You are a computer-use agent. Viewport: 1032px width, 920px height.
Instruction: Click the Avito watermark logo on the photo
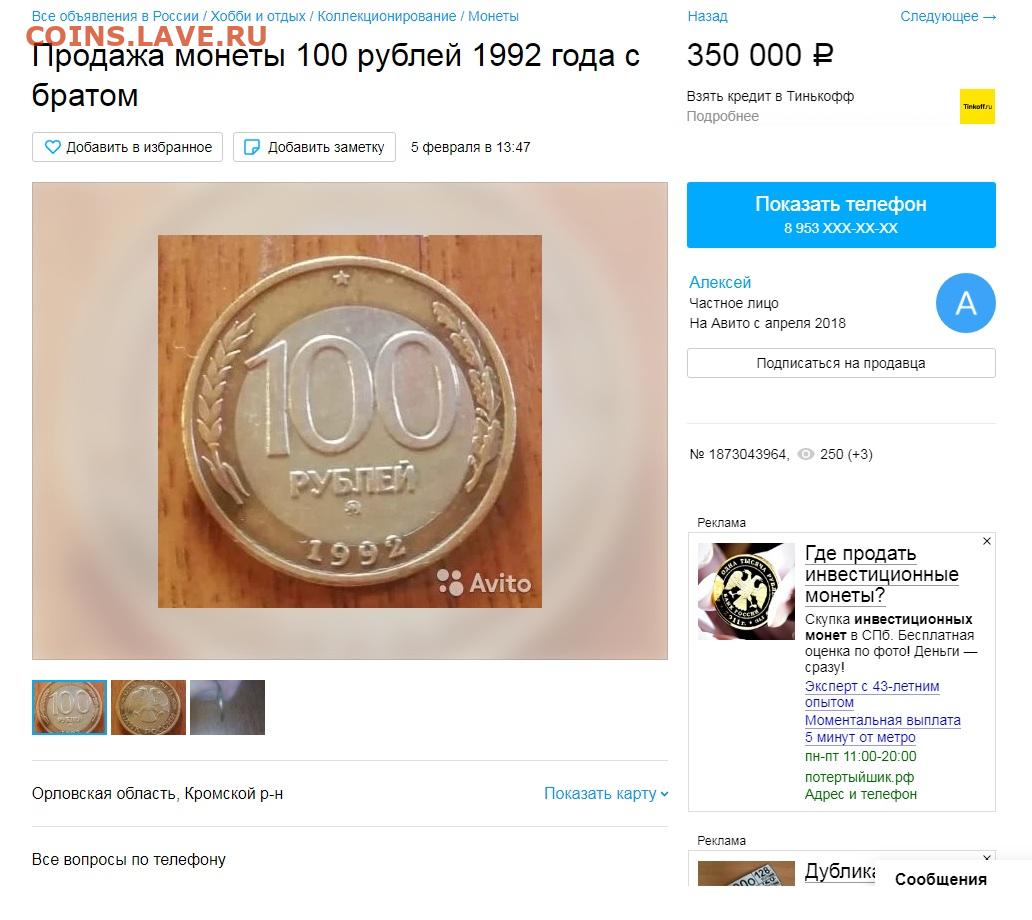(x=484, y=582)
